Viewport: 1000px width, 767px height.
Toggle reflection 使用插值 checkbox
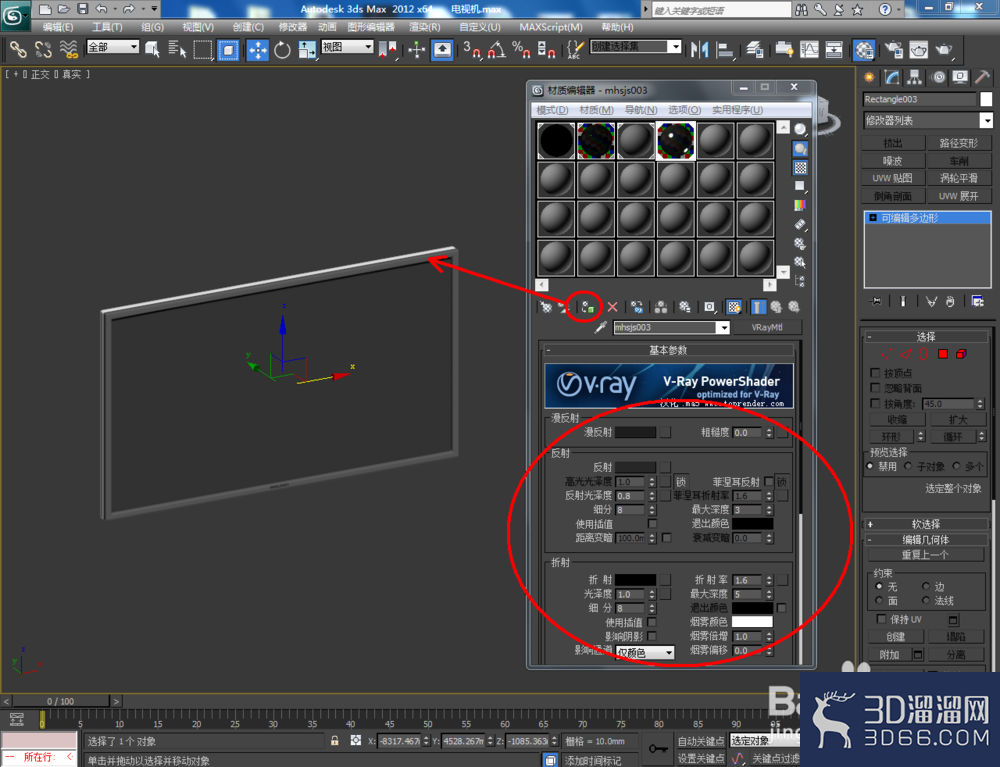[652, 523]
